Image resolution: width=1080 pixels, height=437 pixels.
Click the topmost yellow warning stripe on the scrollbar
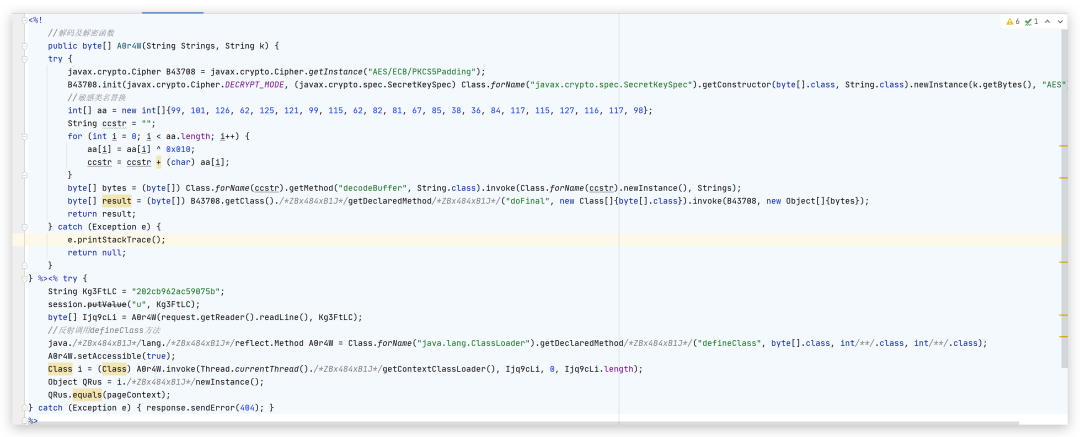pos(1063,145)
